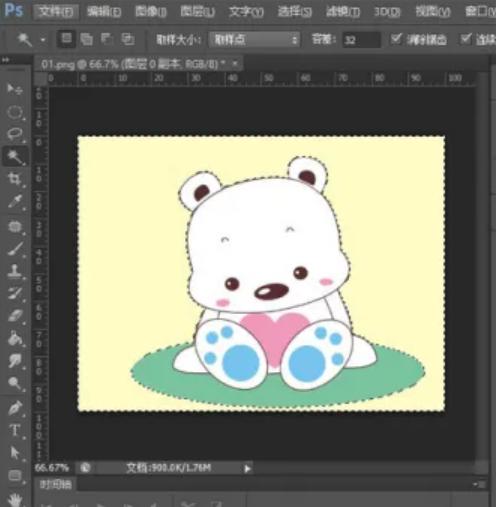Viewport: 496px width, 507px height.
Task: Toggle the anti-alias checkbox
Action: pyautogui.click(x=396, y=39)
